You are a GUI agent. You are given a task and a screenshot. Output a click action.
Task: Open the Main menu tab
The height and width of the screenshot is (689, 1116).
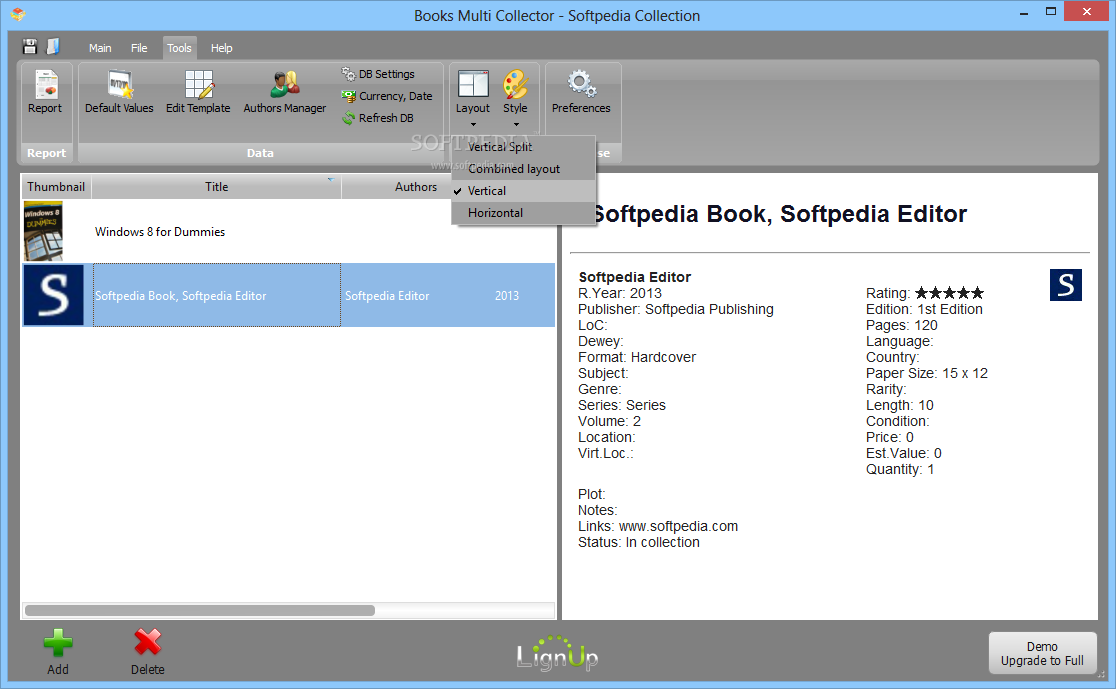pos(100,48)
